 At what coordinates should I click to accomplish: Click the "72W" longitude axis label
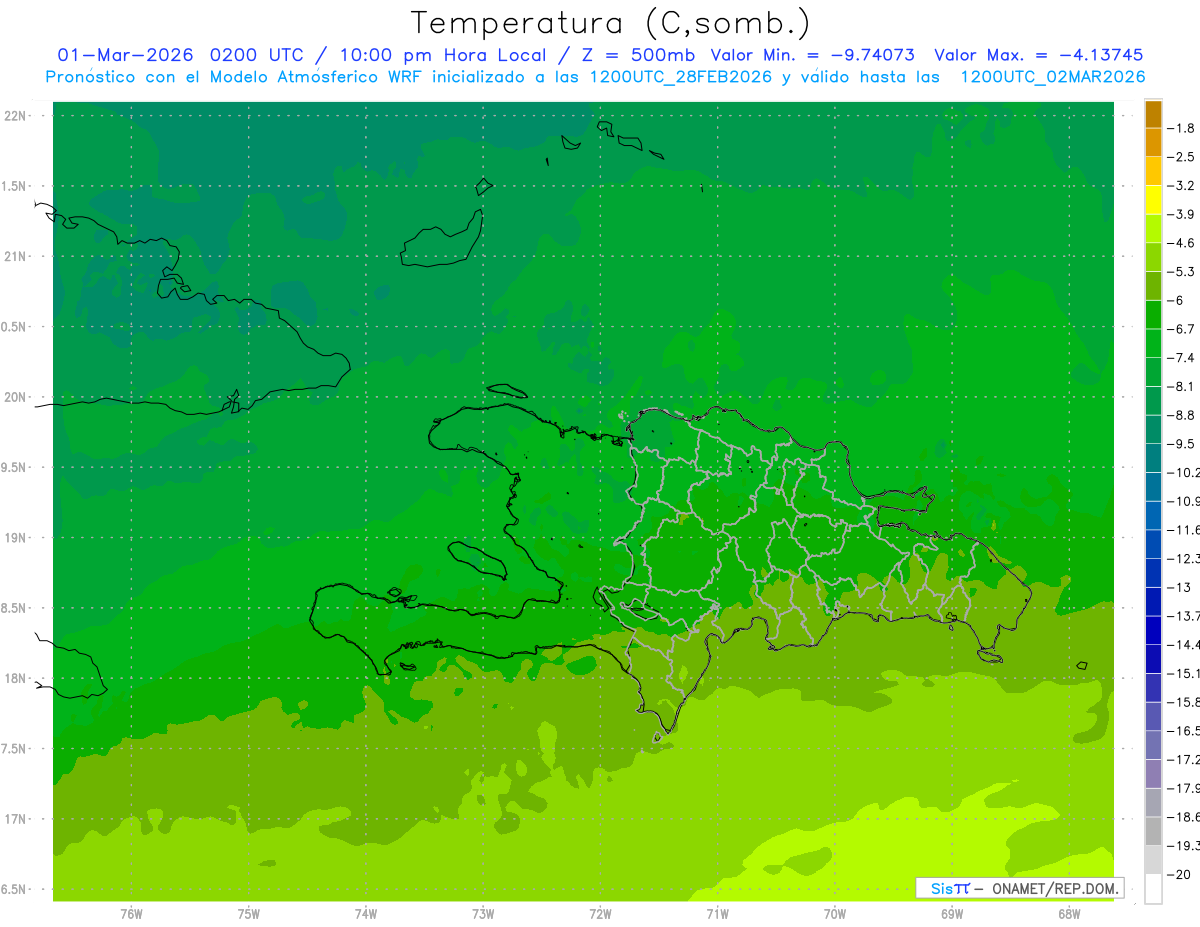coord(600,914)
